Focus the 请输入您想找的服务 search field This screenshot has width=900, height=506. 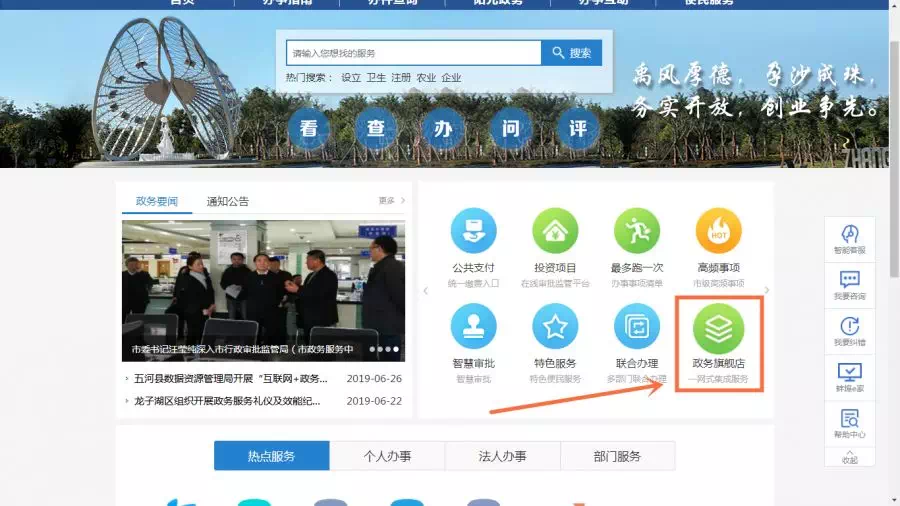point(414,53)
